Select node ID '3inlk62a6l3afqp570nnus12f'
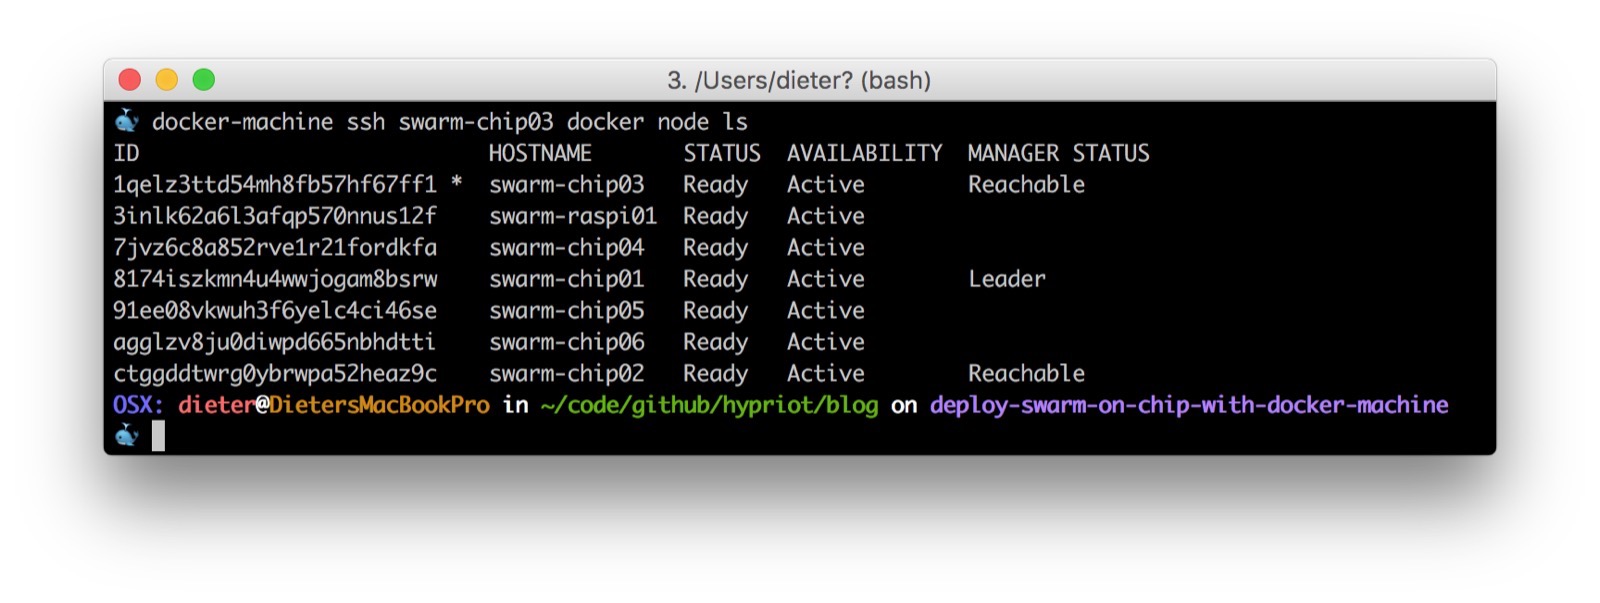1600x603 pixels. click(x=275, y=216)
